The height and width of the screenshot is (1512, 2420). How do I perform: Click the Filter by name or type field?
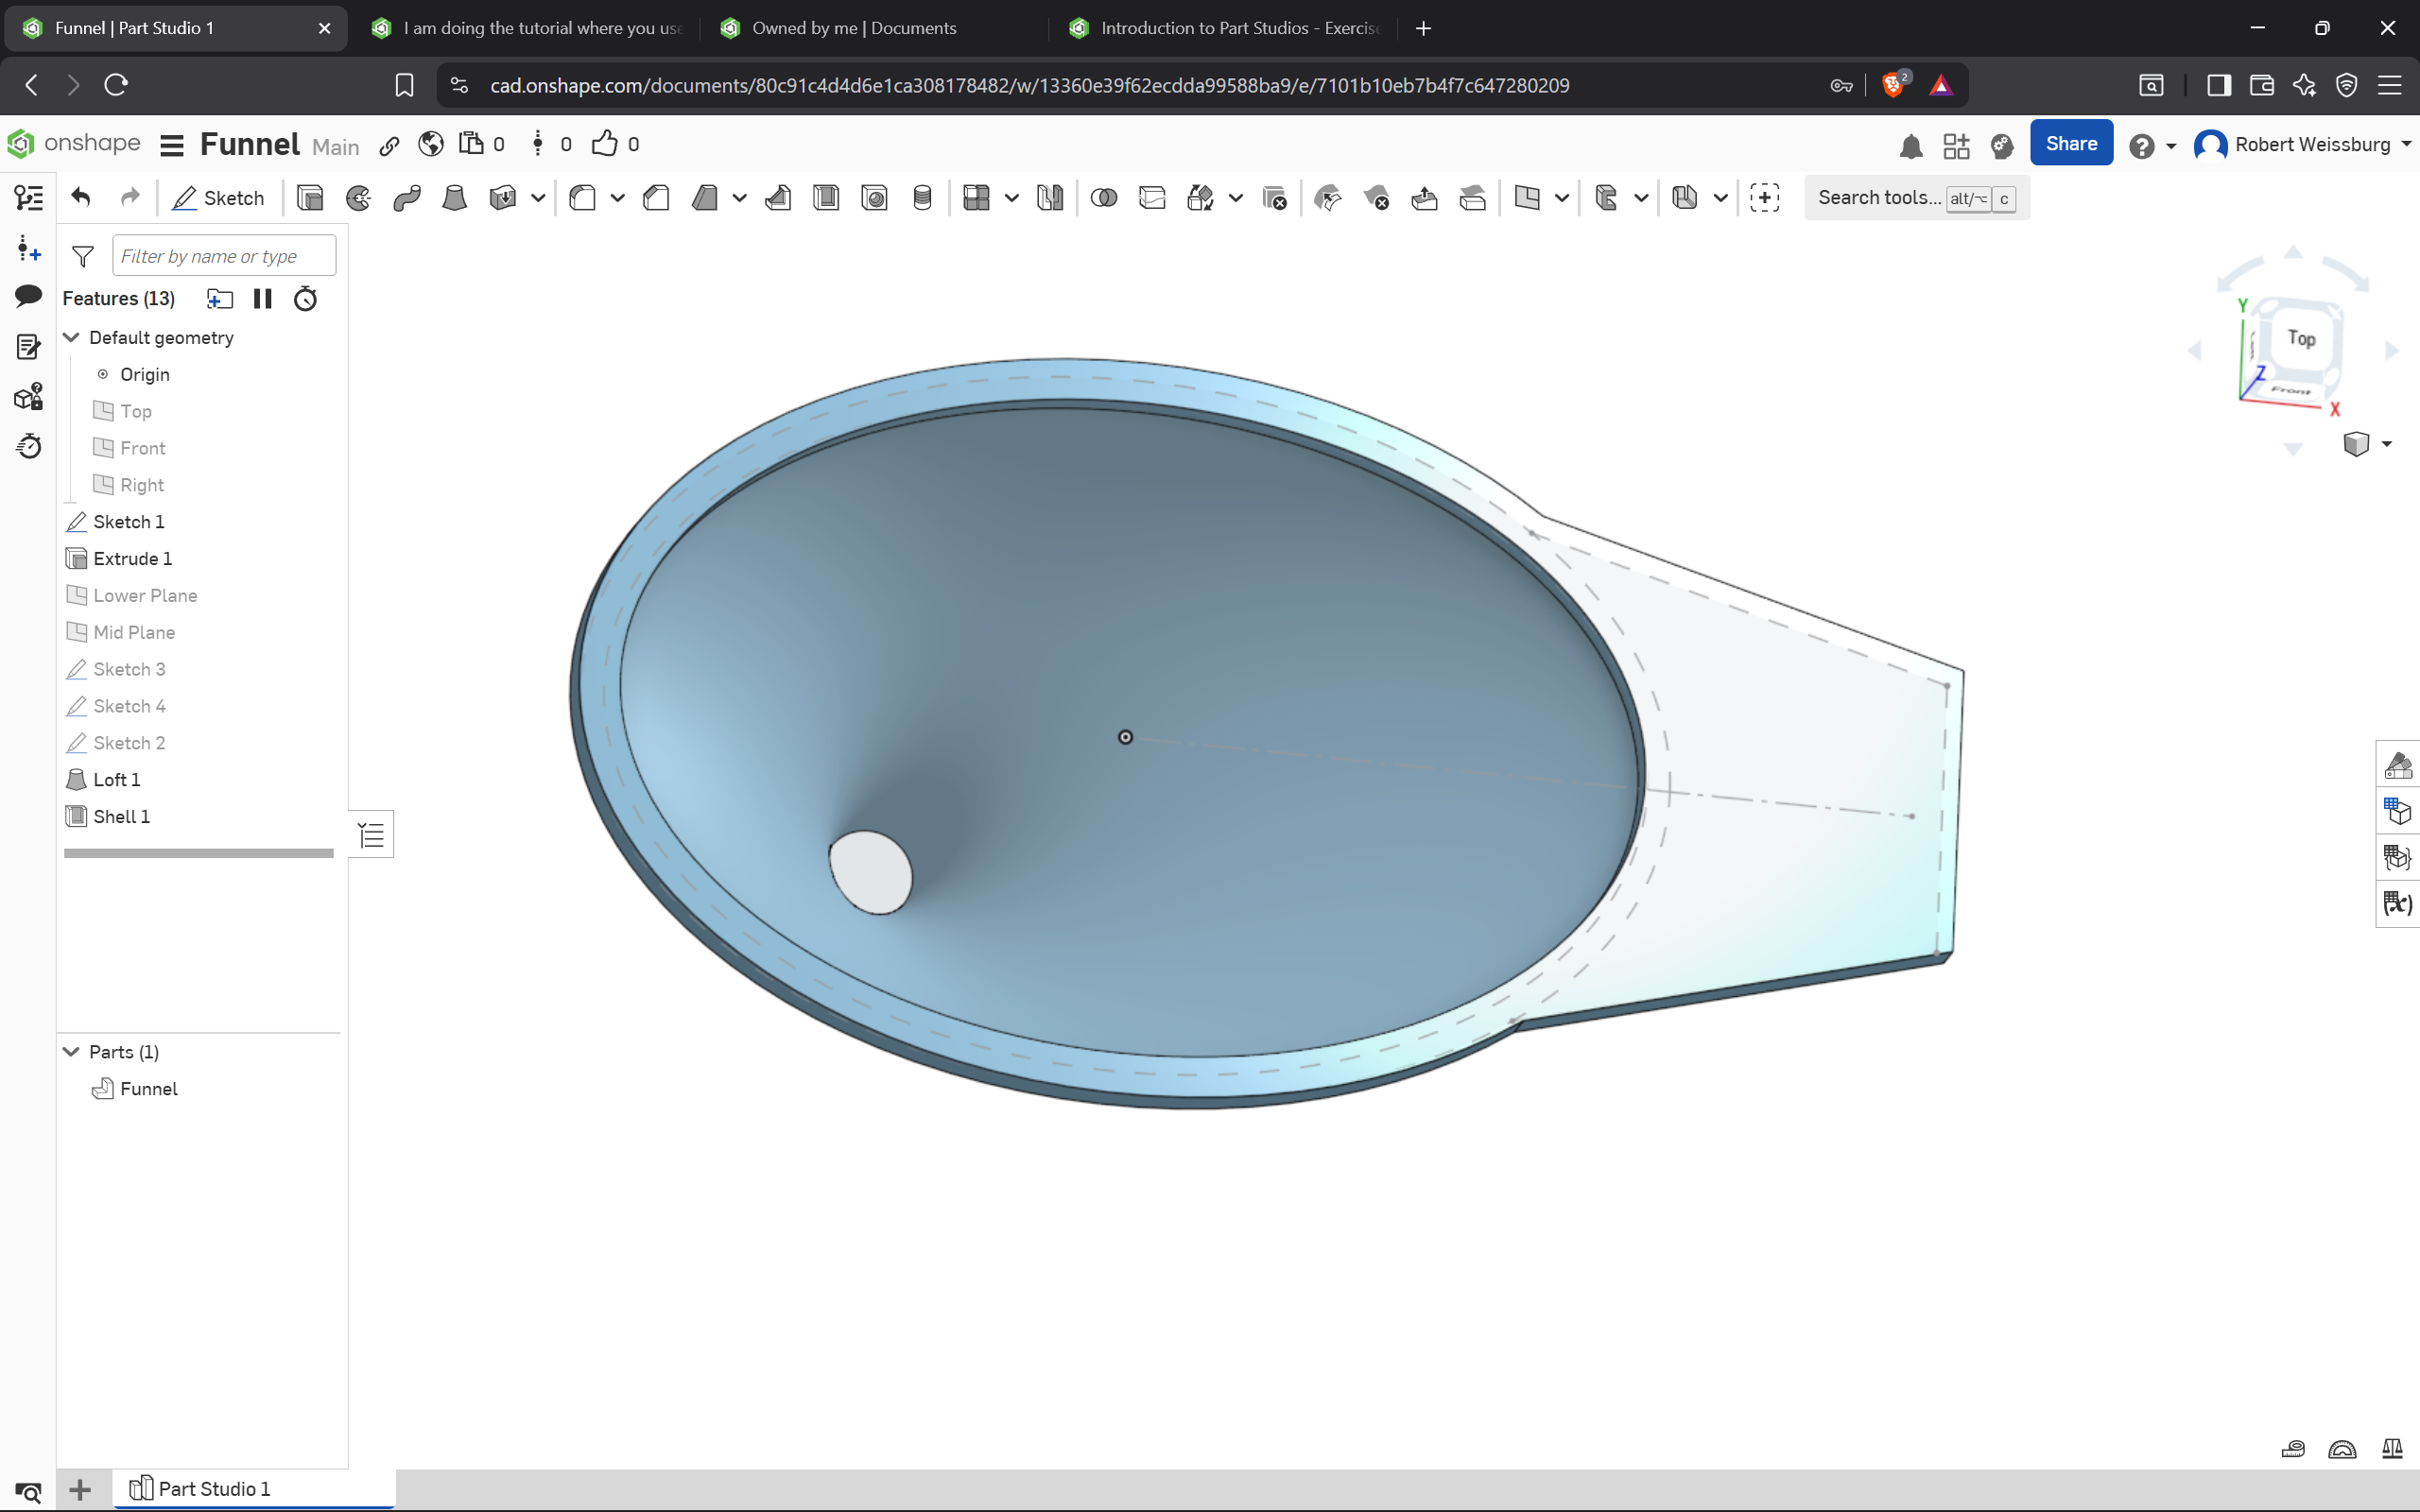coord(224,256)
